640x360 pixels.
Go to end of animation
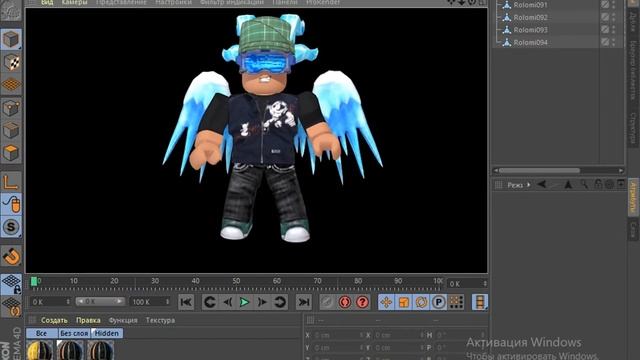[303, 302]
